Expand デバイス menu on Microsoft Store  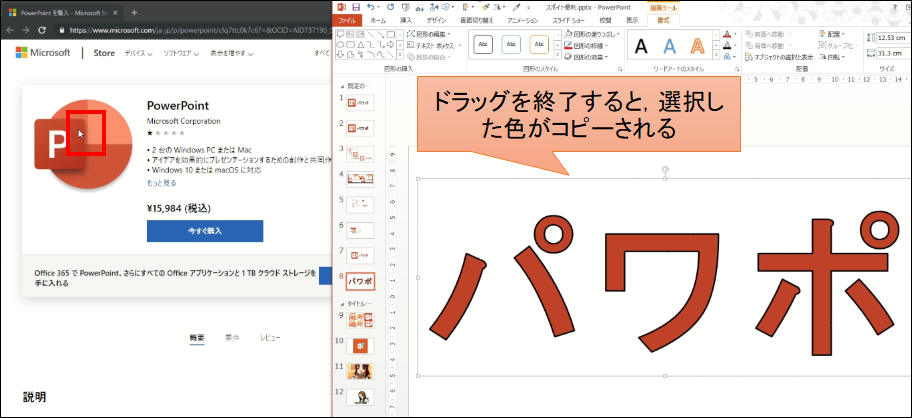[138, 53]
